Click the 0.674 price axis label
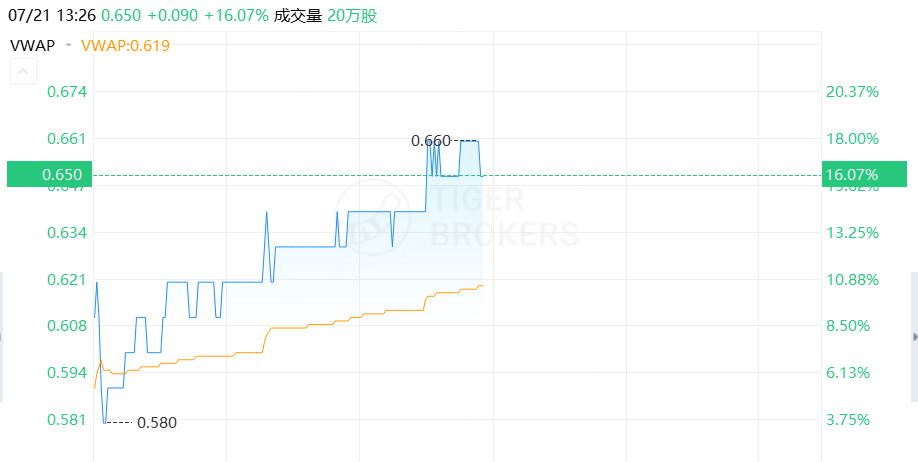This screenshot has width=918, height=462. tap(66, 91)
